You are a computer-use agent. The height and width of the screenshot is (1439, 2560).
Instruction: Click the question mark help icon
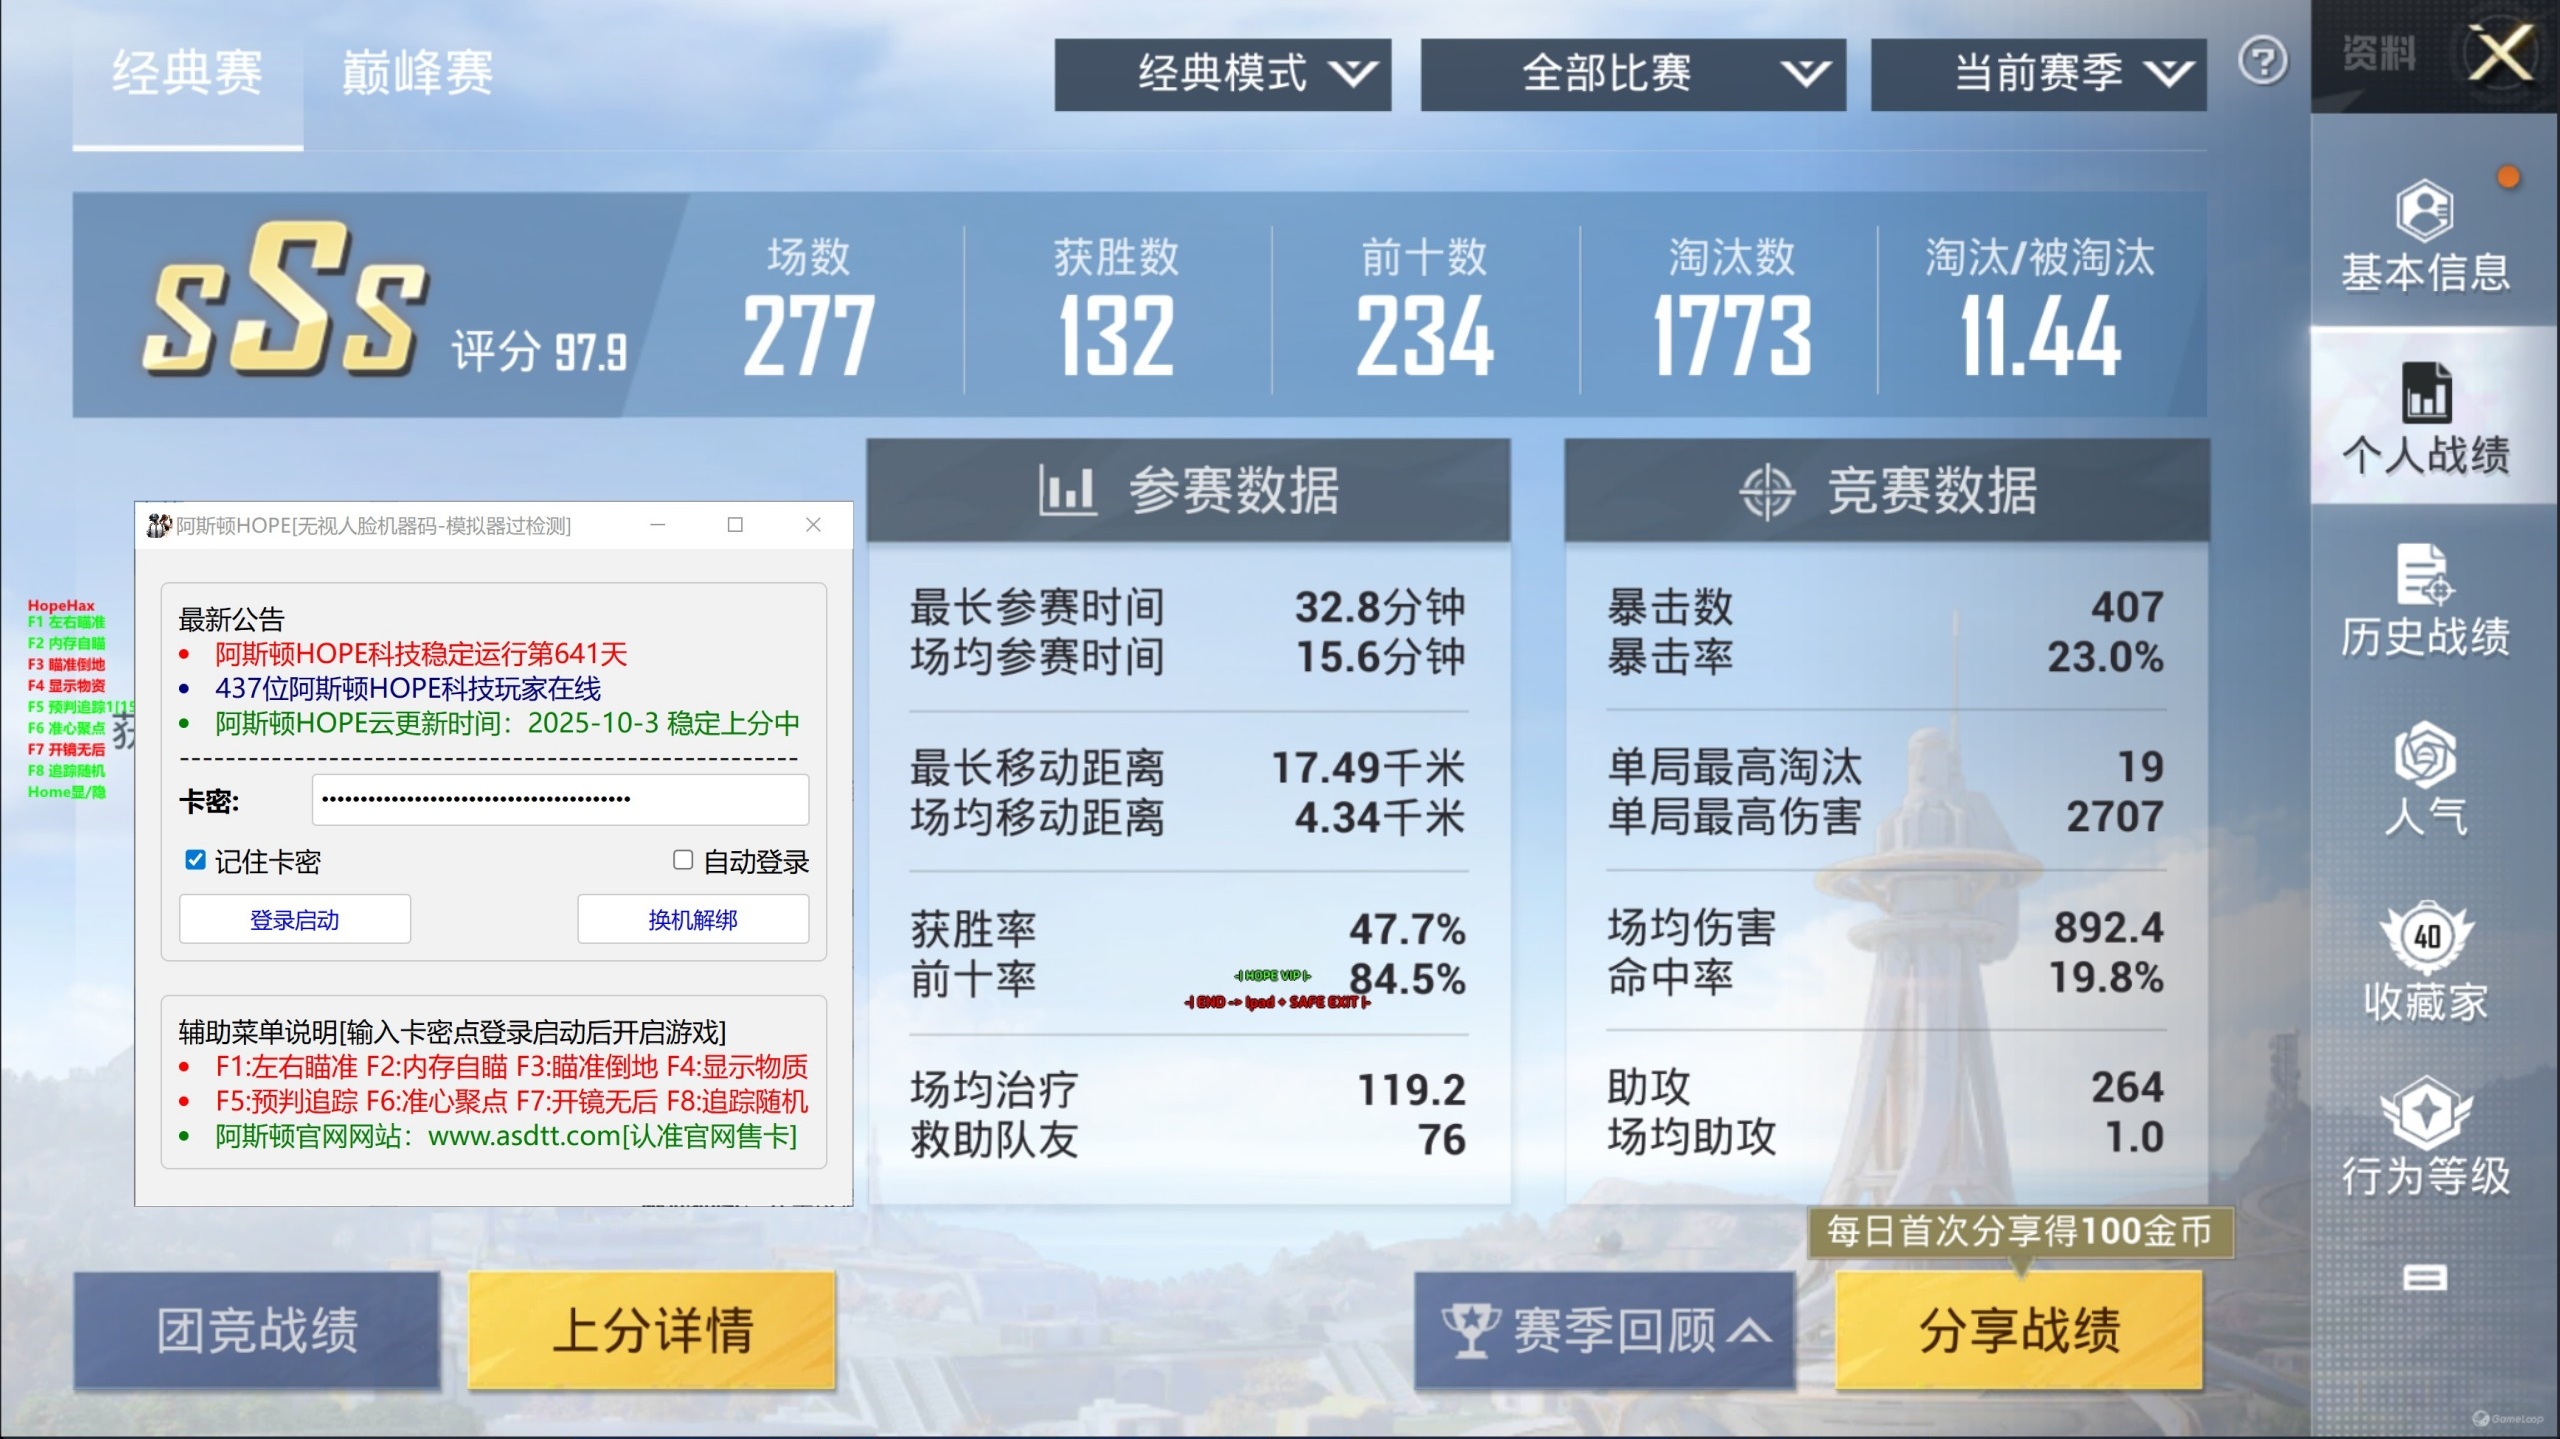coord(2263,62)
